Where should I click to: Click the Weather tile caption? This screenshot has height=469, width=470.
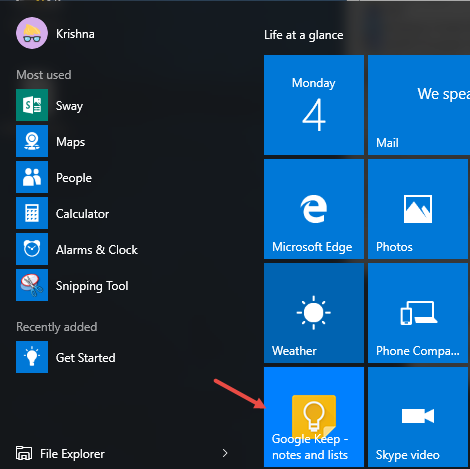click(x=294, y=351)
